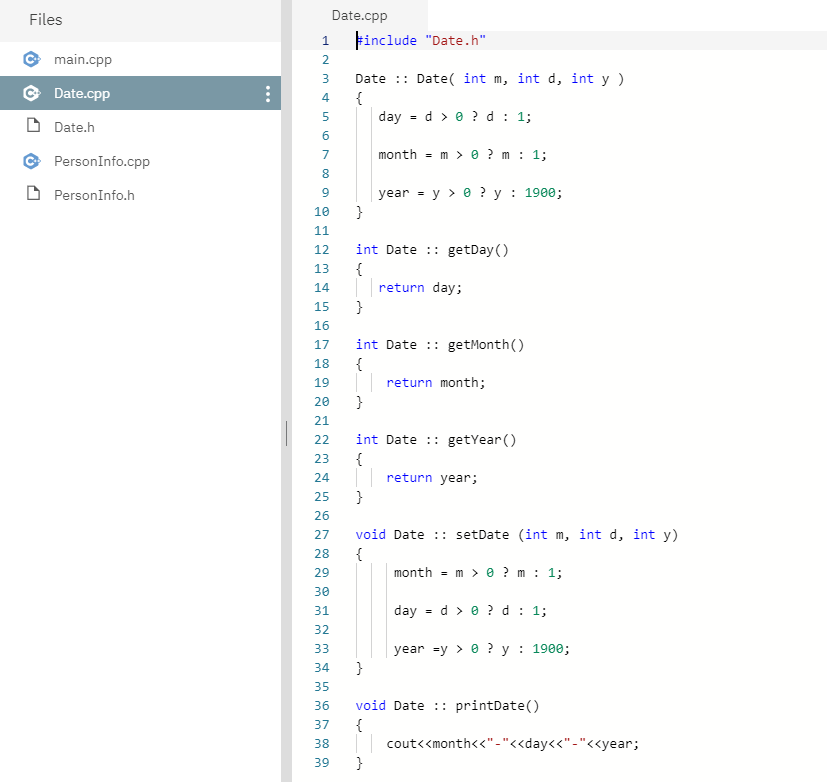Open PersonInfo.h from the Files panel
This screenshot has height=782, width=827.
point(140,195)
